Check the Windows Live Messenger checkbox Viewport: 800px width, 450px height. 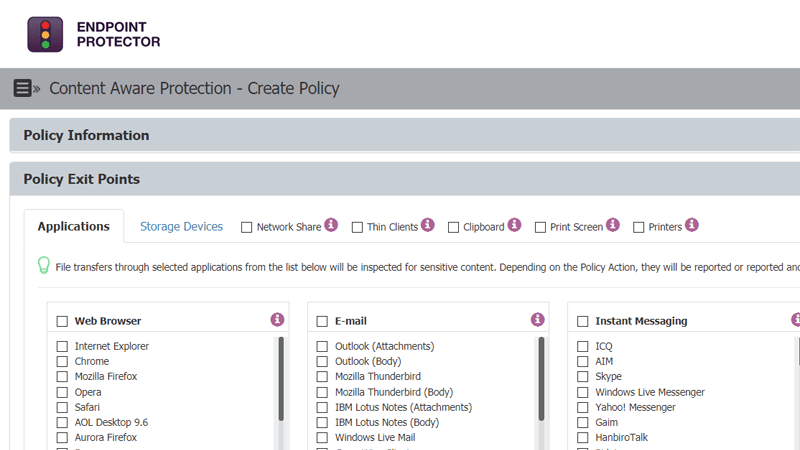583,392
